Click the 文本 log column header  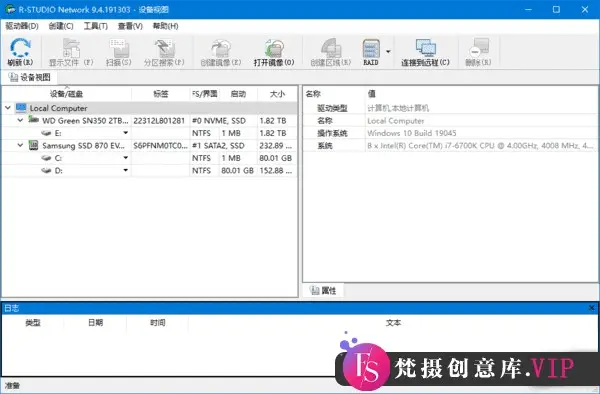393,323
